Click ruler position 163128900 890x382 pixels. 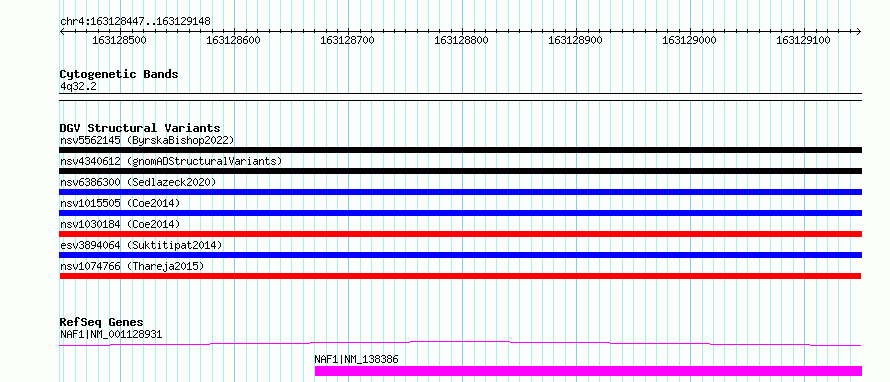click(576, 40)
